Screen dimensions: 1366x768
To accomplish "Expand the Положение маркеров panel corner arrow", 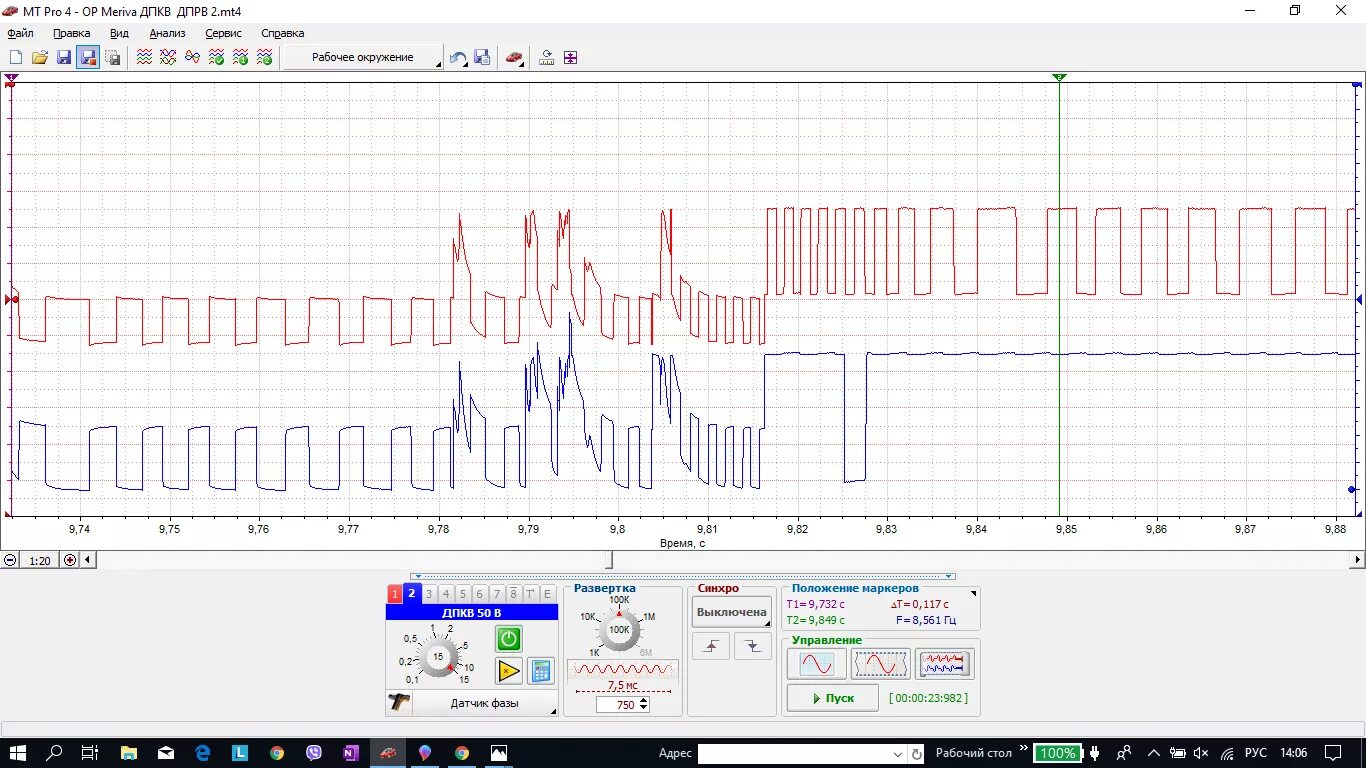I will [x=974, y=595].
